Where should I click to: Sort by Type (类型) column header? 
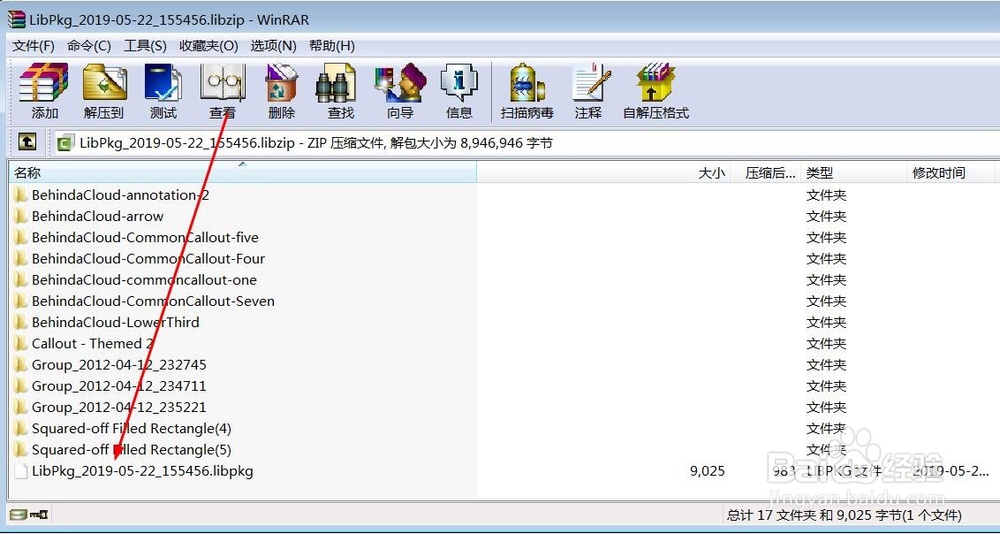click(853, 172)
